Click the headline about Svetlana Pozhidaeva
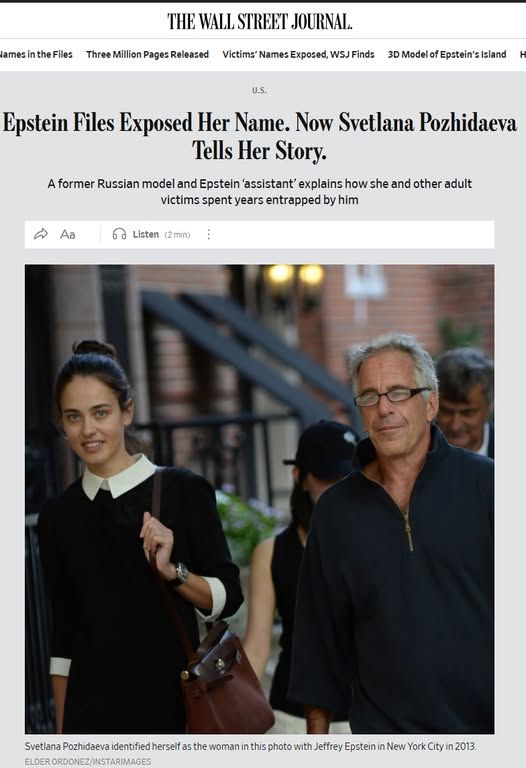The width and height of the screenshot is (526, 768). pyautogui.click(x=260, y=136)
